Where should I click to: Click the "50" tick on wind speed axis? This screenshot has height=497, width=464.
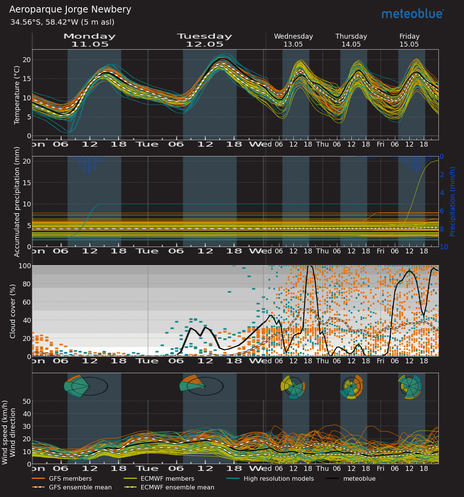(26, 401)
